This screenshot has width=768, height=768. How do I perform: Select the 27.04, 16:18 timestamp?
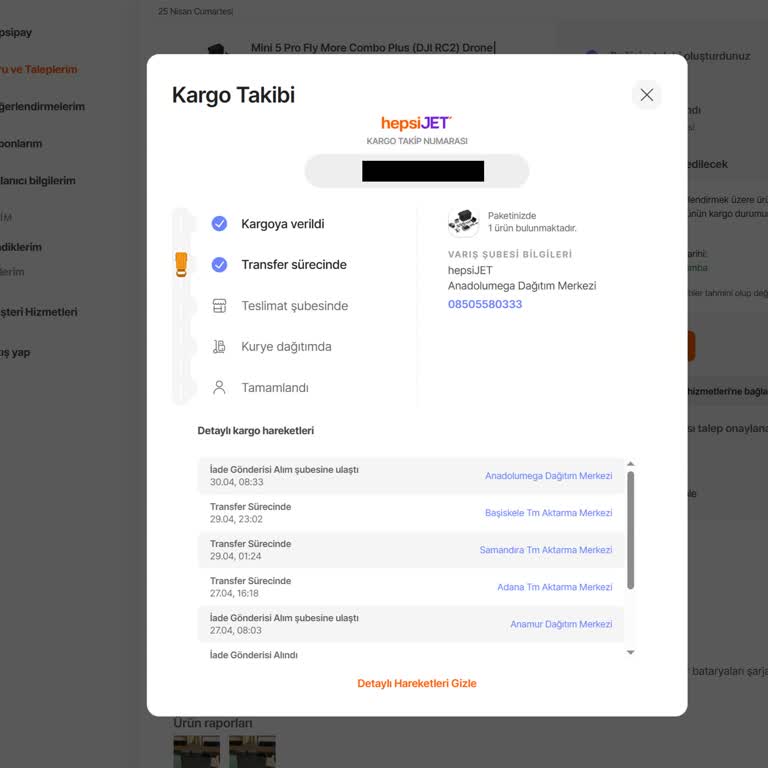[234, 593]
